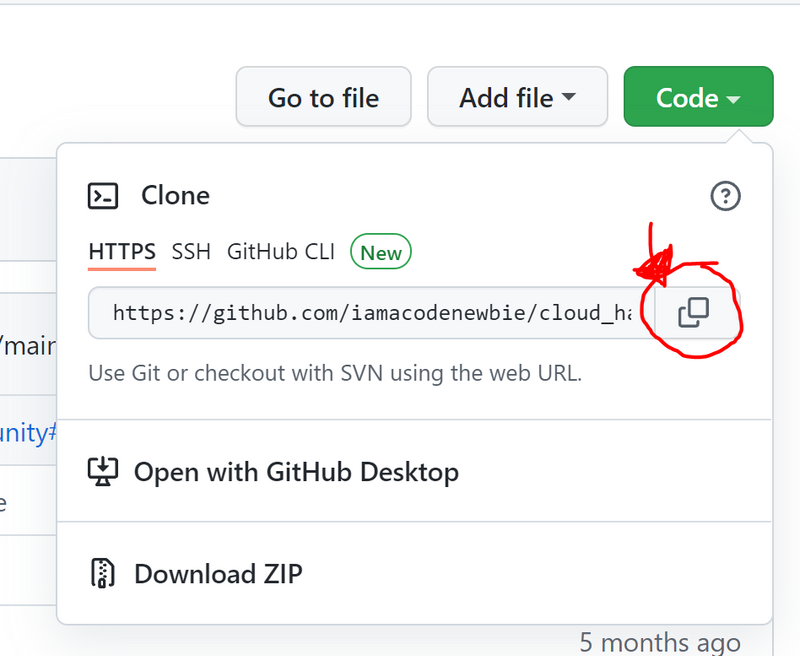
Task: Click the caret arrow on Code button
Action: (x=734, y=99)
